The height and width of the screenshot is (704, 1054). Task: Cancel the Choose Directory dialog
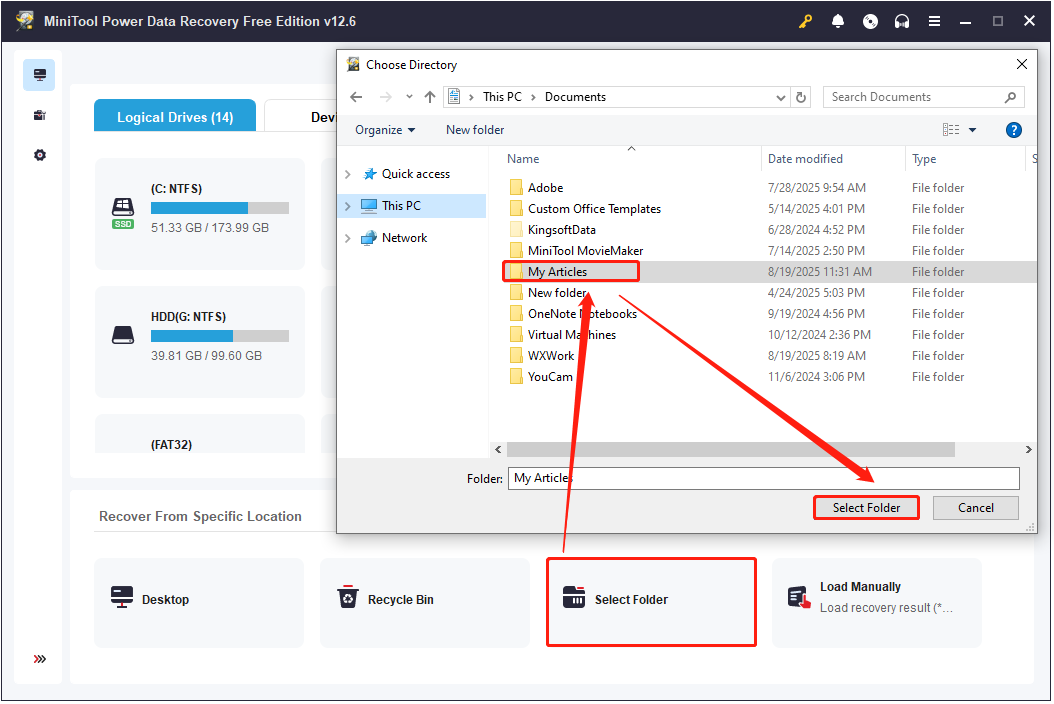(x=975, y=507)
